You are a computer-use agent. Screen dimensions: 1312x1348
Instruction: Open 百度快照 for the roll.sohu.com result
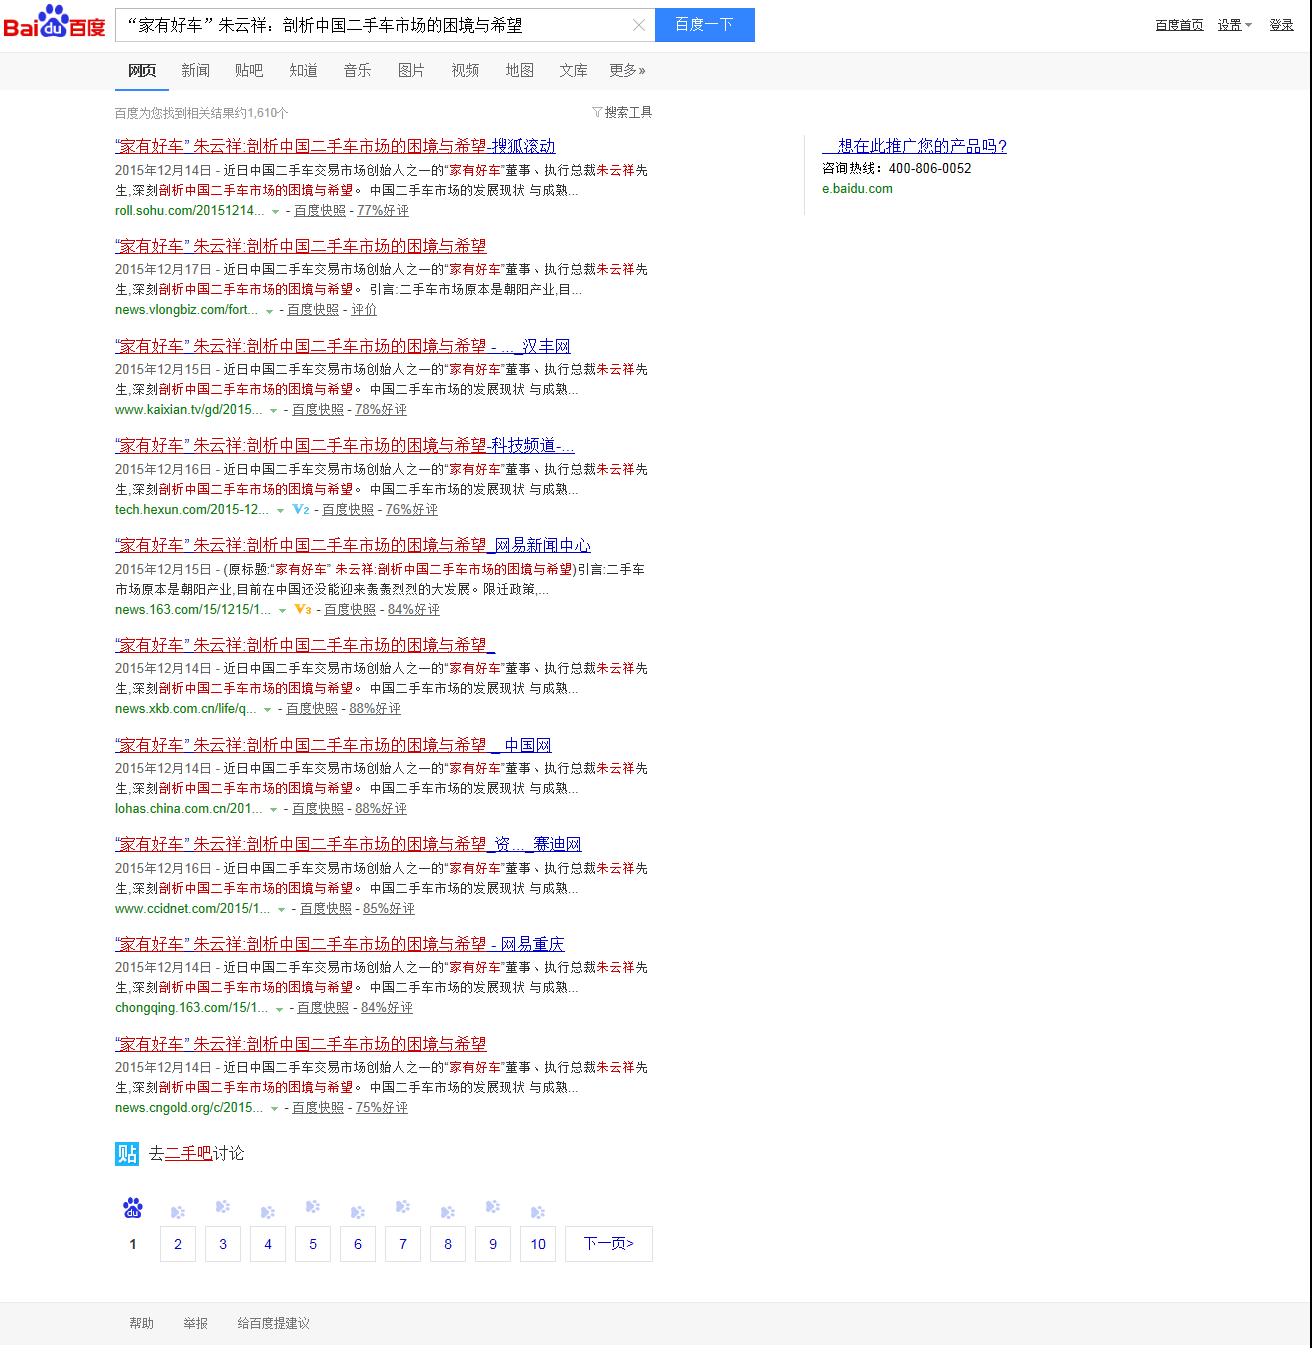click(x=320, y=211)
